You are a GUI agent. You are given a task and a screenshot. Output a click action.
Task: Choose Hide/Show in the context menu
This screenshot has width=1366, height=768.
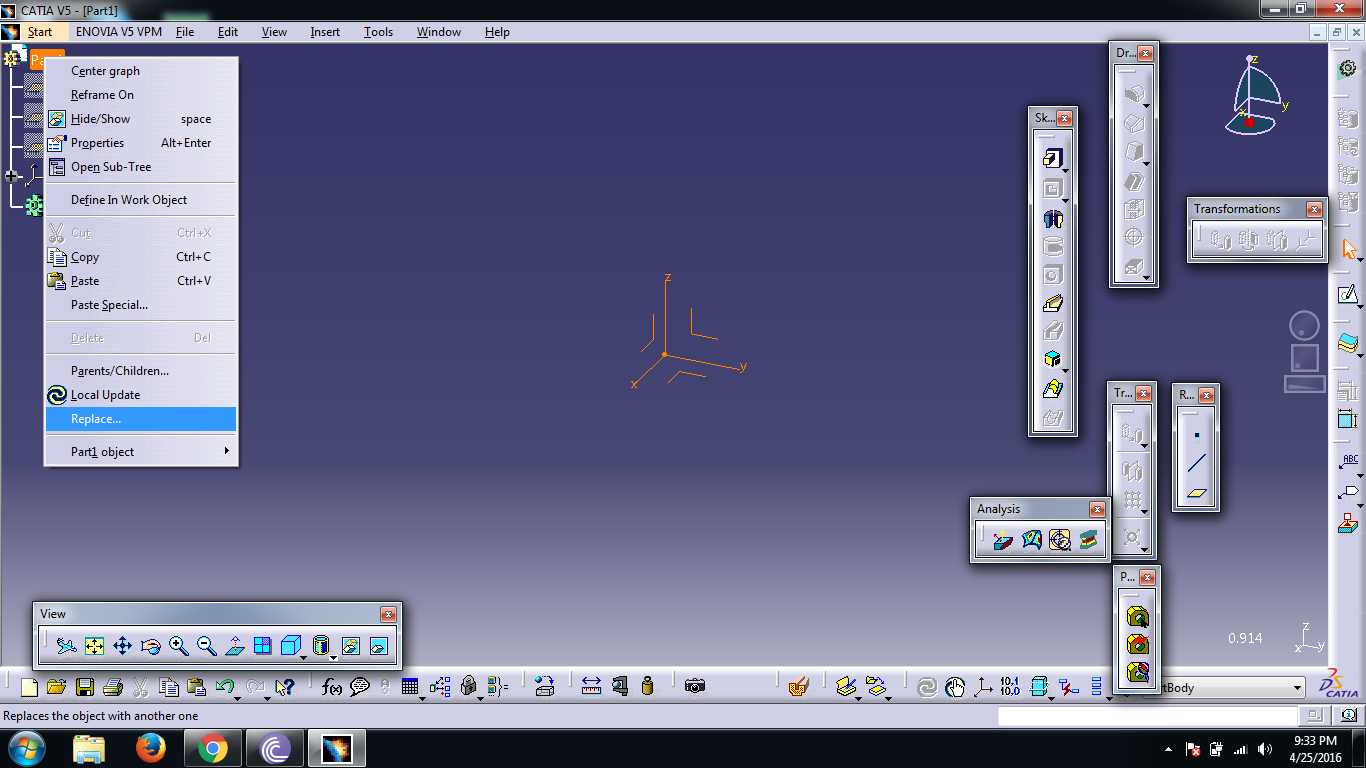click(x=100, y=119)
